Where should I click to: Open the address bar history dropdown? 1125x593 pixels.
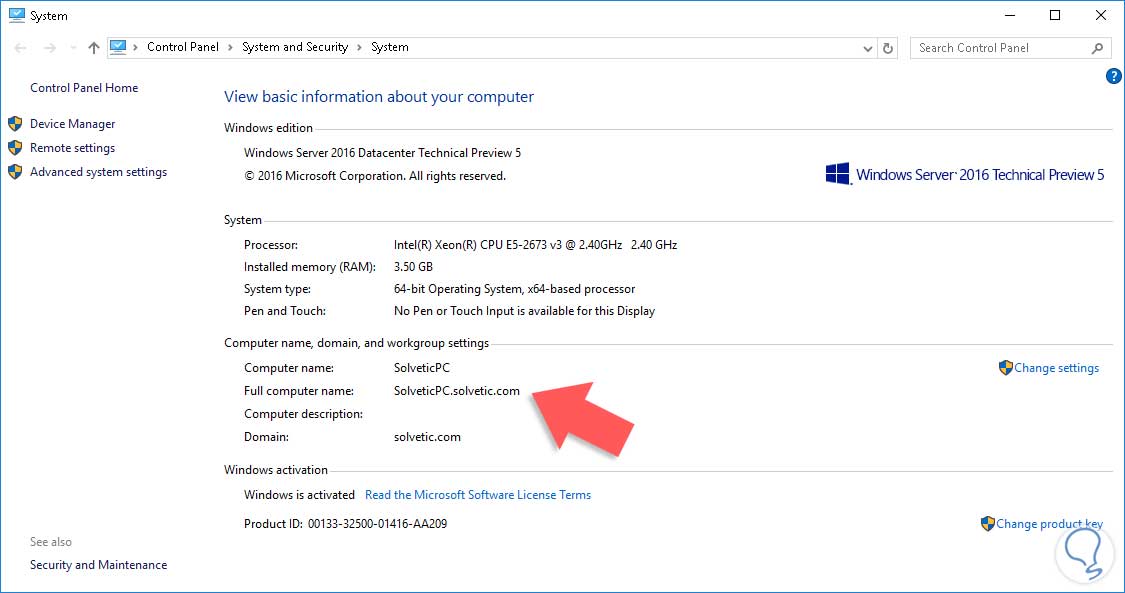click(x=867, y=47)
